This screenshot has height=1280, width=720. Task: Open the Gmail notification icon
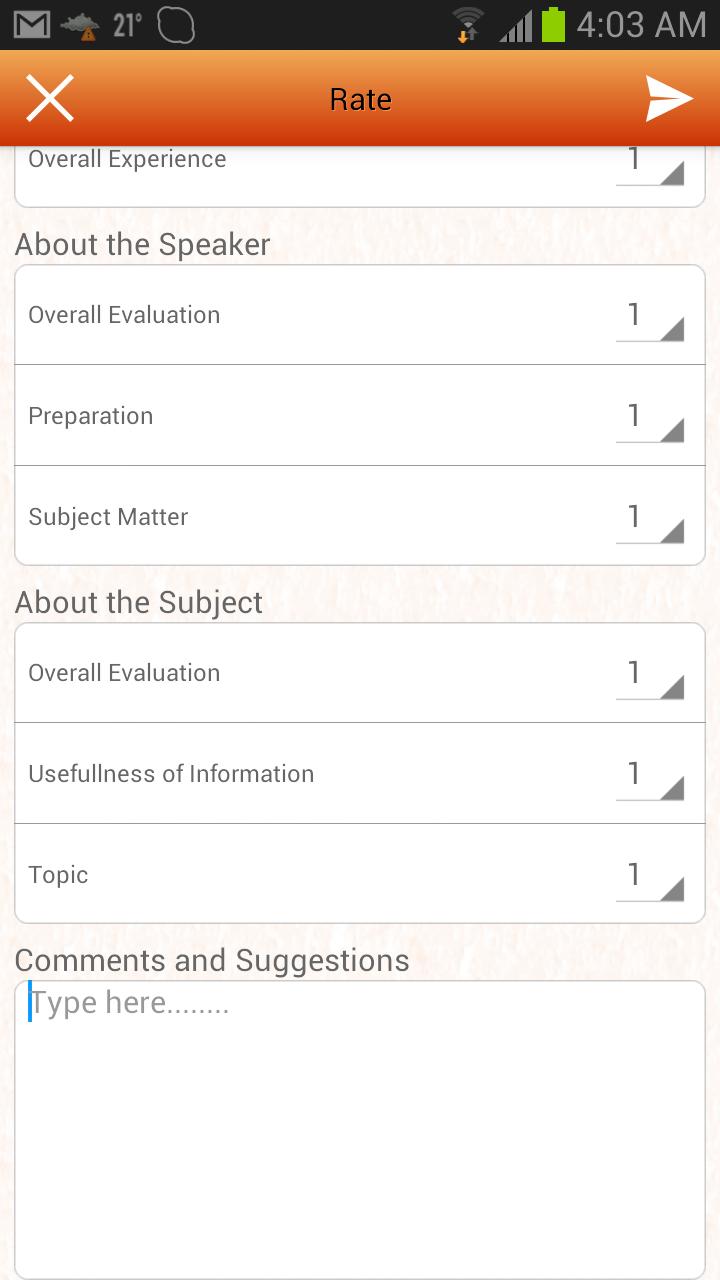click(32, 25)
